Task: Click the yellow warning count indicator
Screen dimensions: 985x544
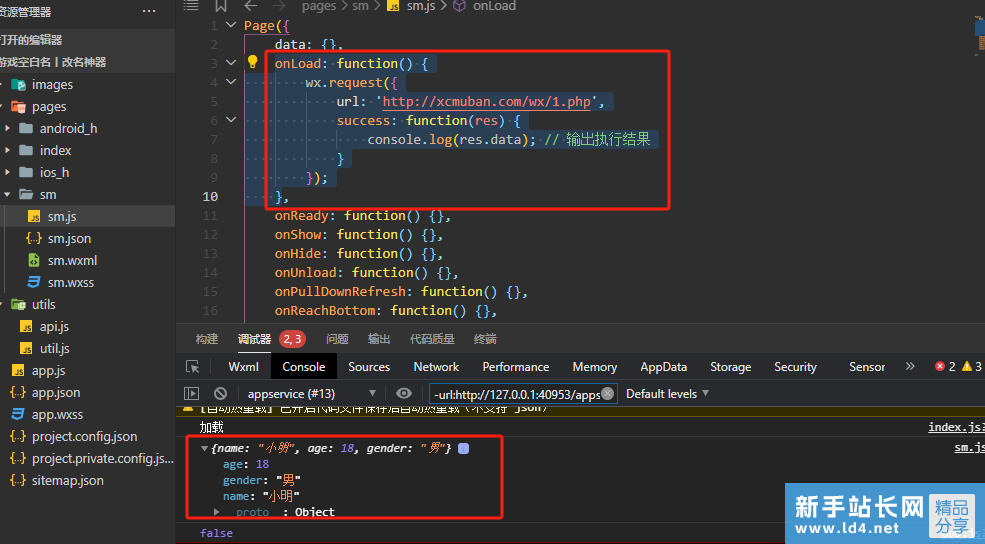Action: [971, 366]
